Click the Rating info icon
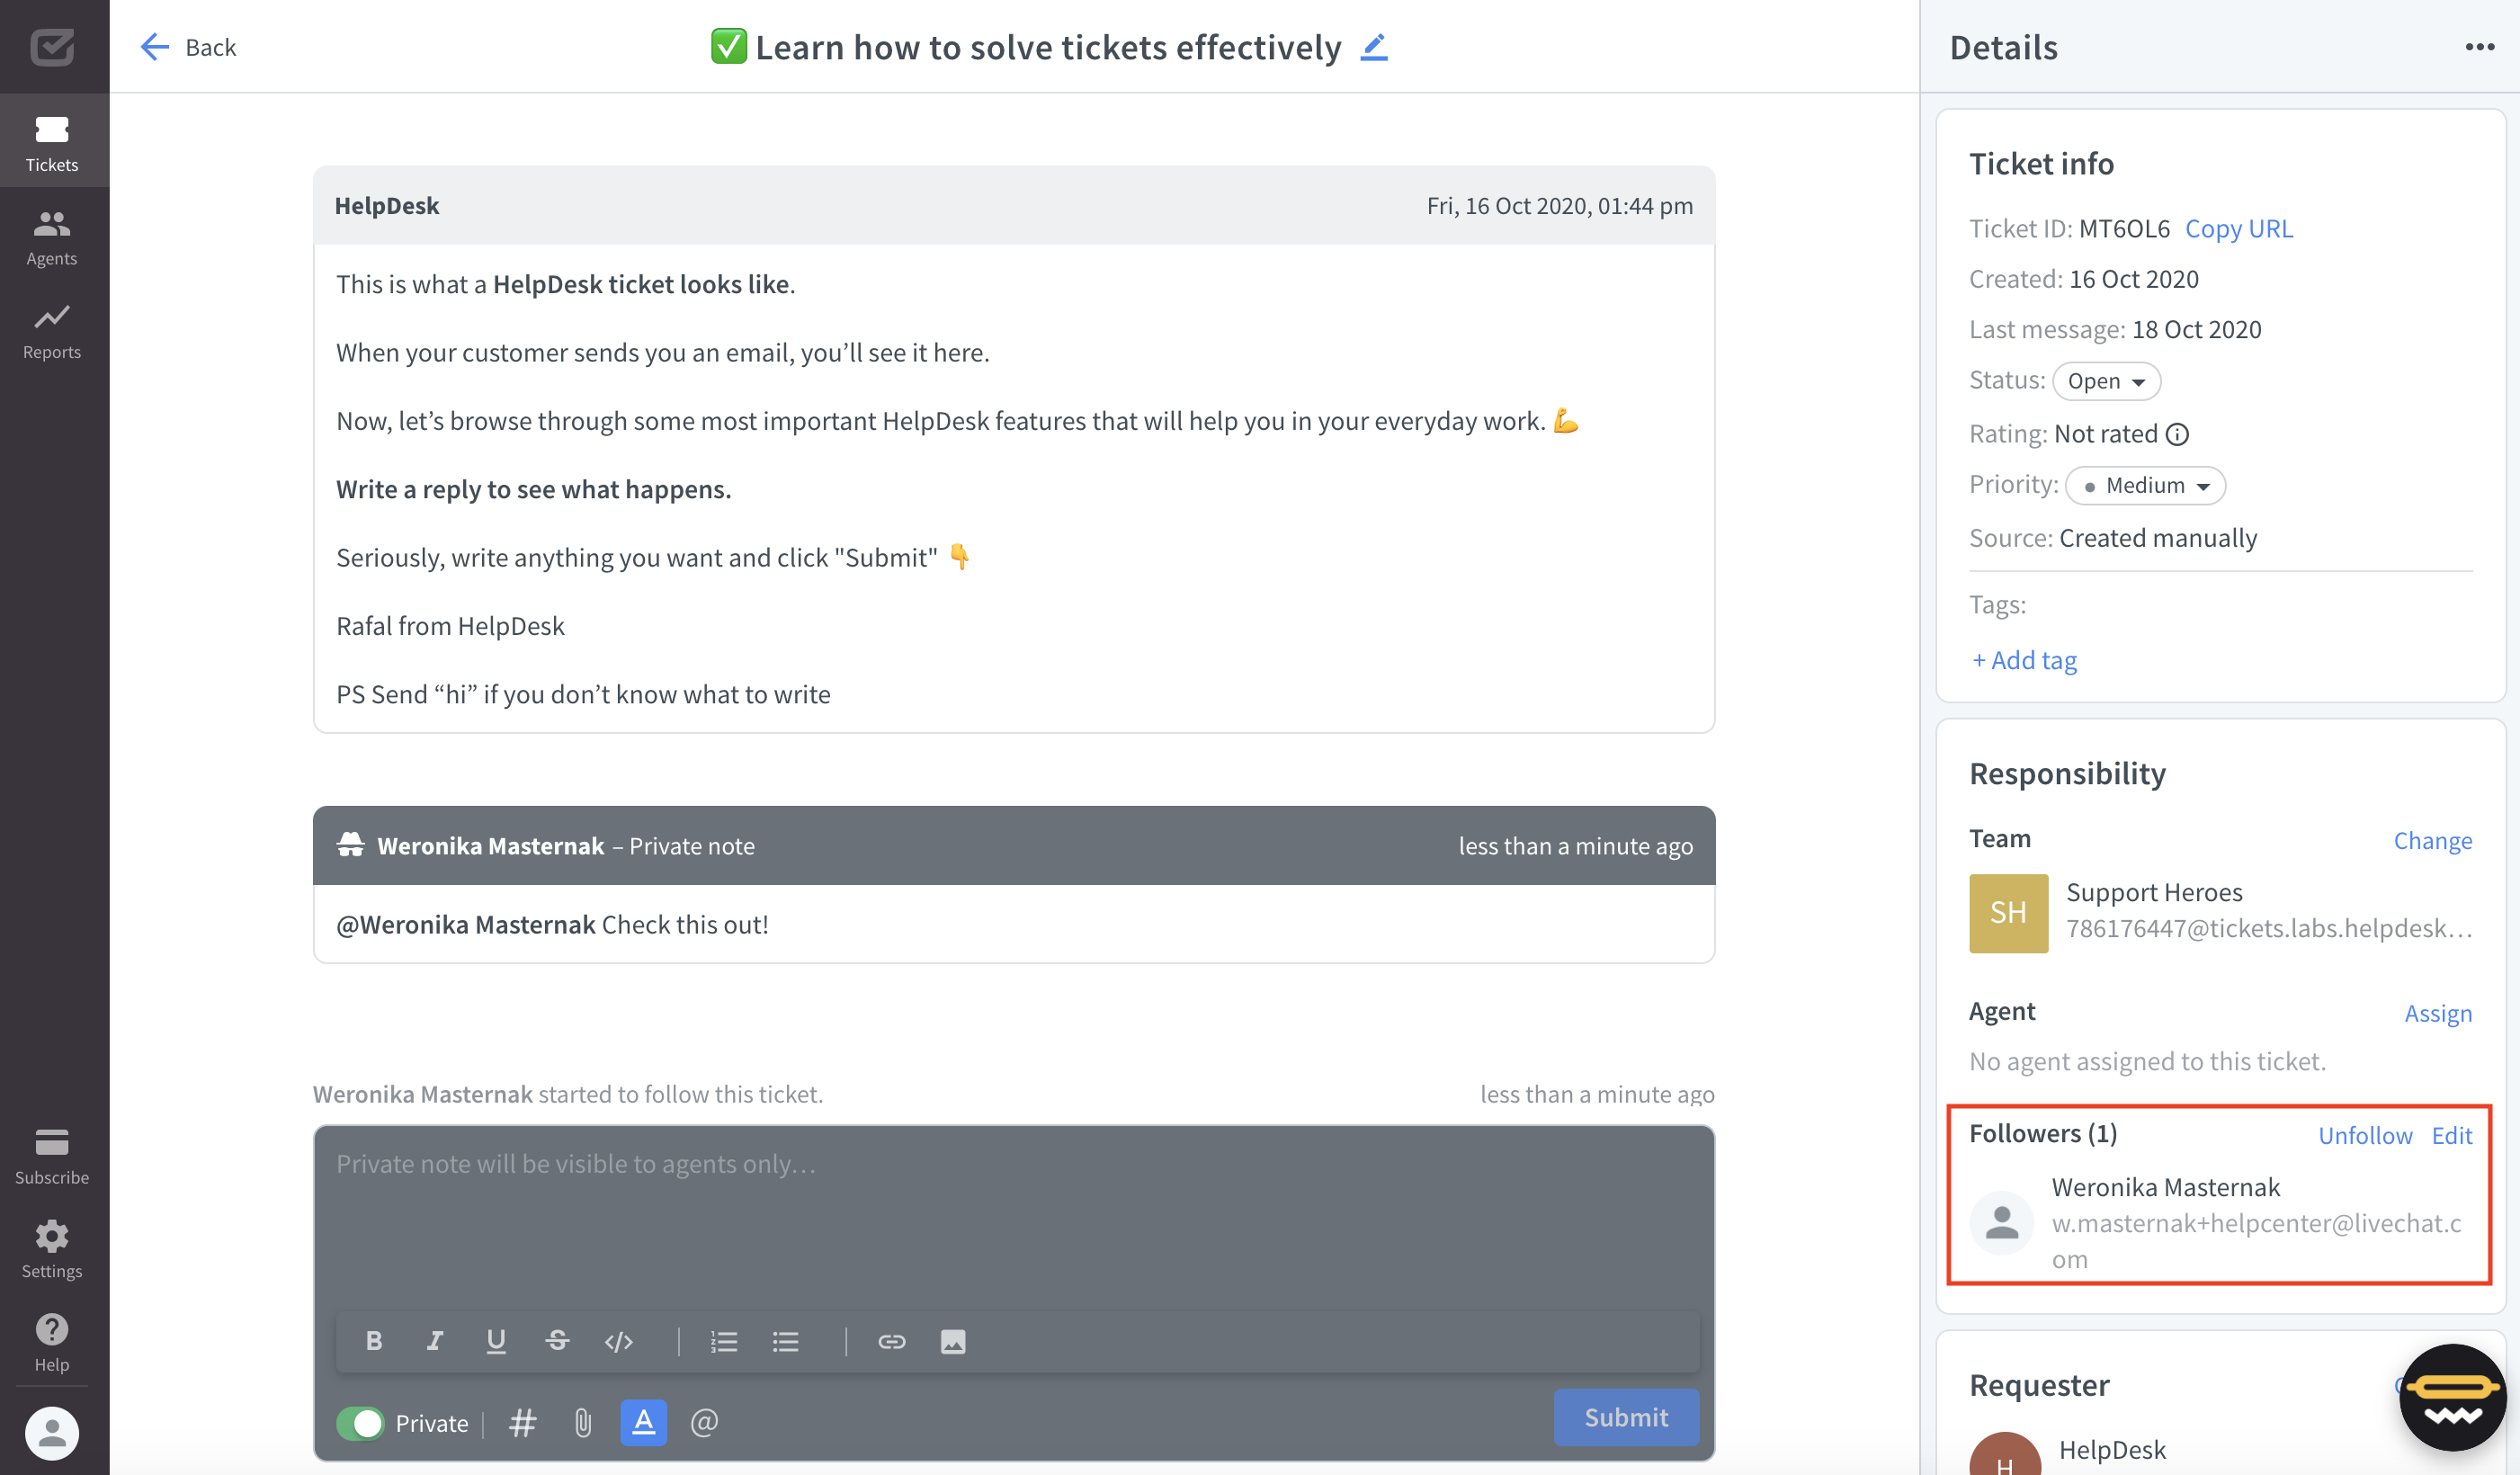The height and width of the screenshot is (1475, 2520). (2177, 434)
